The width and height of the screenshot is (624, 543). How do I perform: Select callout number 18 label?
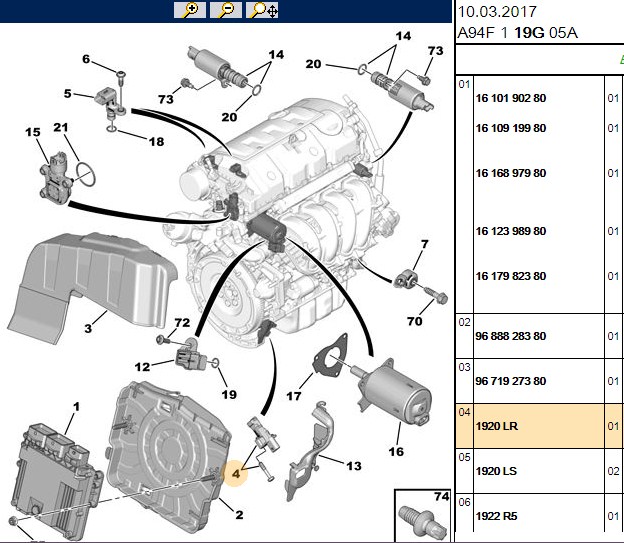(x=156, y=141)
